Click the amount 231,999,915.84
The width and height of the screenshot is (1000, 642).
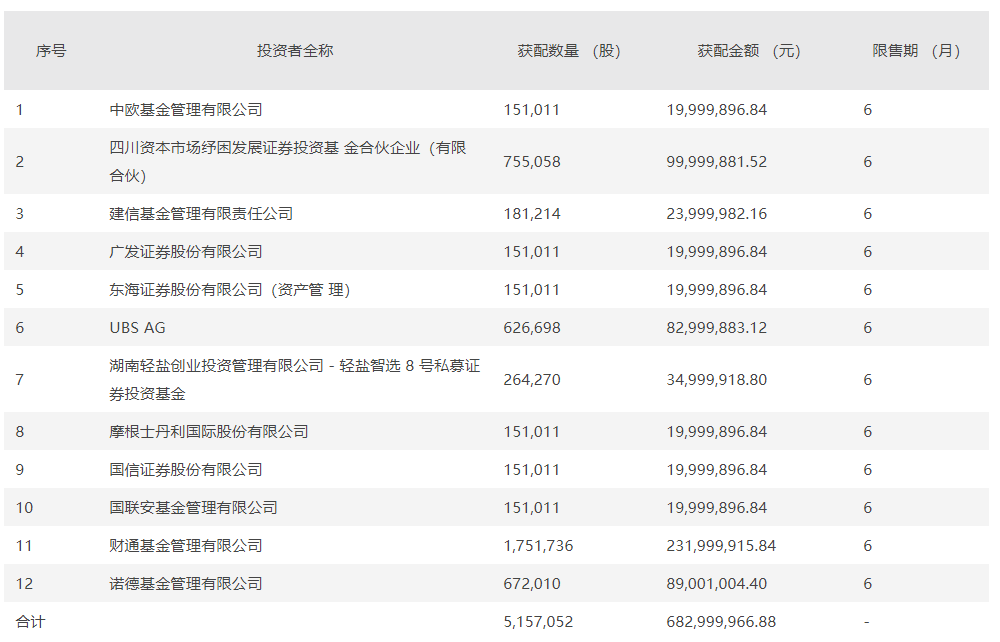[x=721, y=546]
